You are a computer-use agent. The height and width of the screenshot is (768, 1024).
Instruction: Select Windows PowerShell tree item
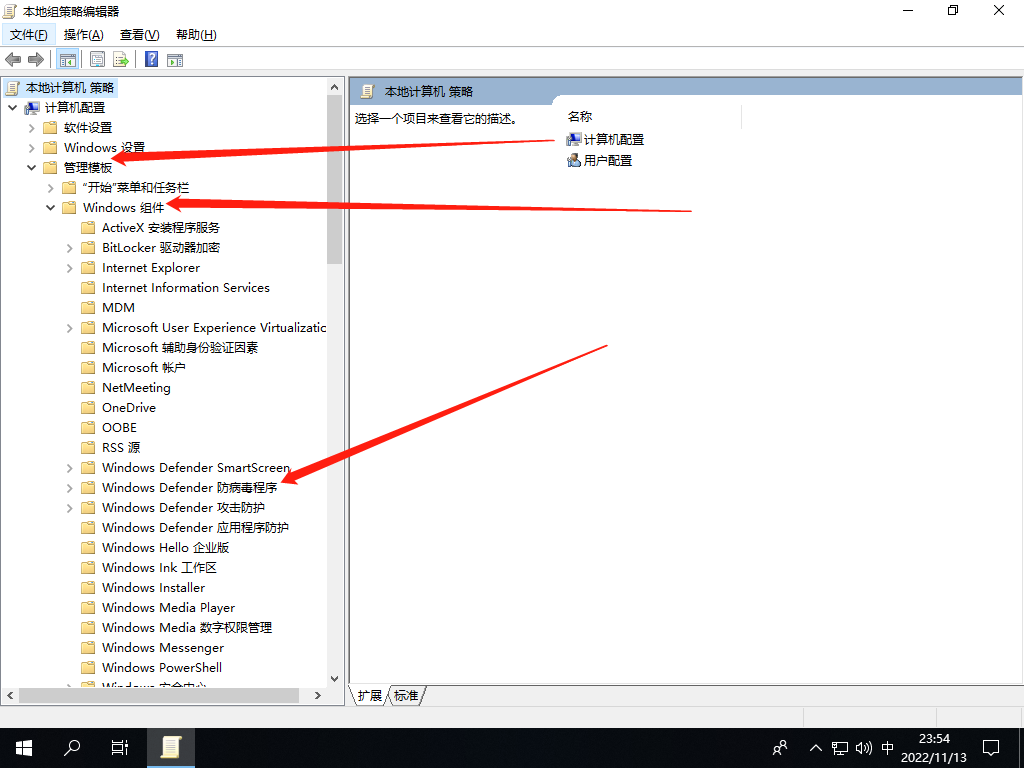pyautogui.click(x=162, y=667)
